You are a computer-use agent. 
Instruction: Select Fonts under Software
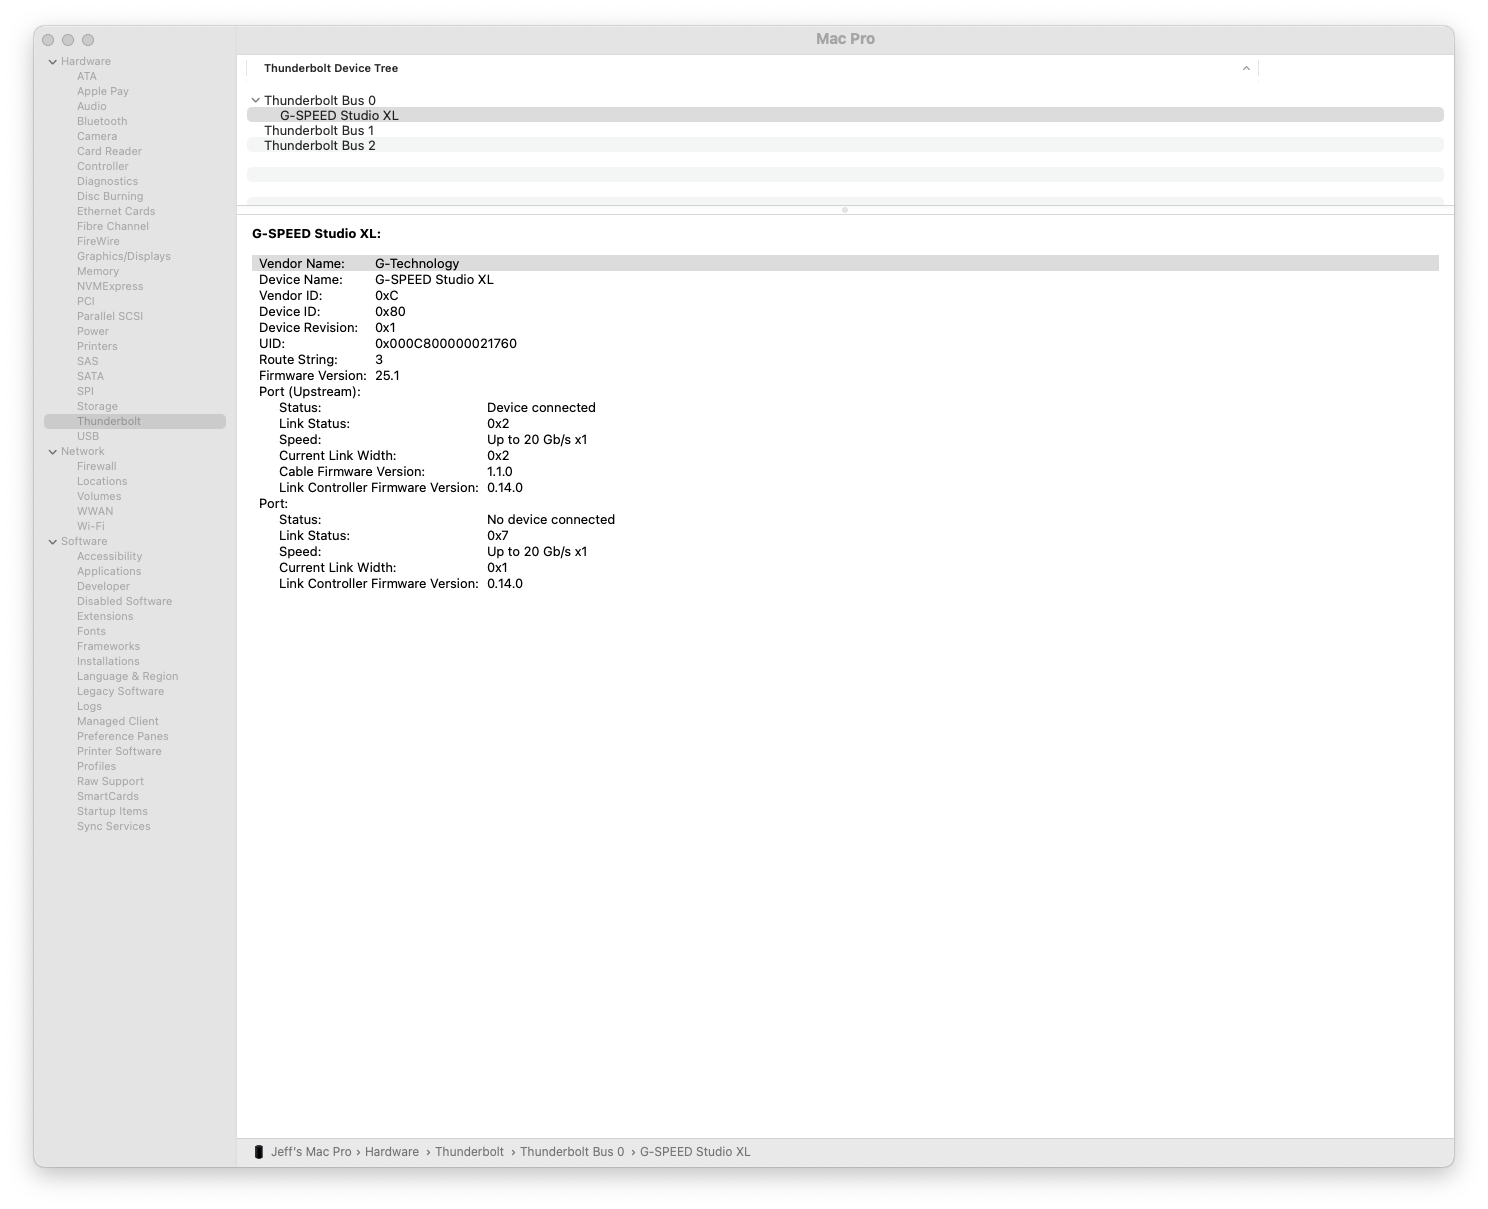tap(91, 631)
